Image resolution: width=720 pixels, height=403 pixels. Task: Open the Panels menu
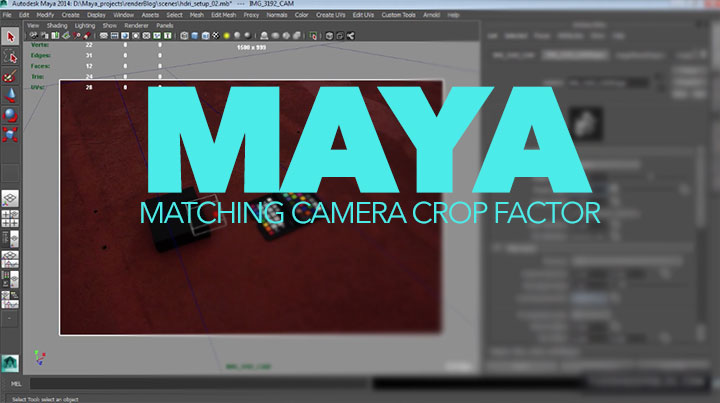coord(165,26)
